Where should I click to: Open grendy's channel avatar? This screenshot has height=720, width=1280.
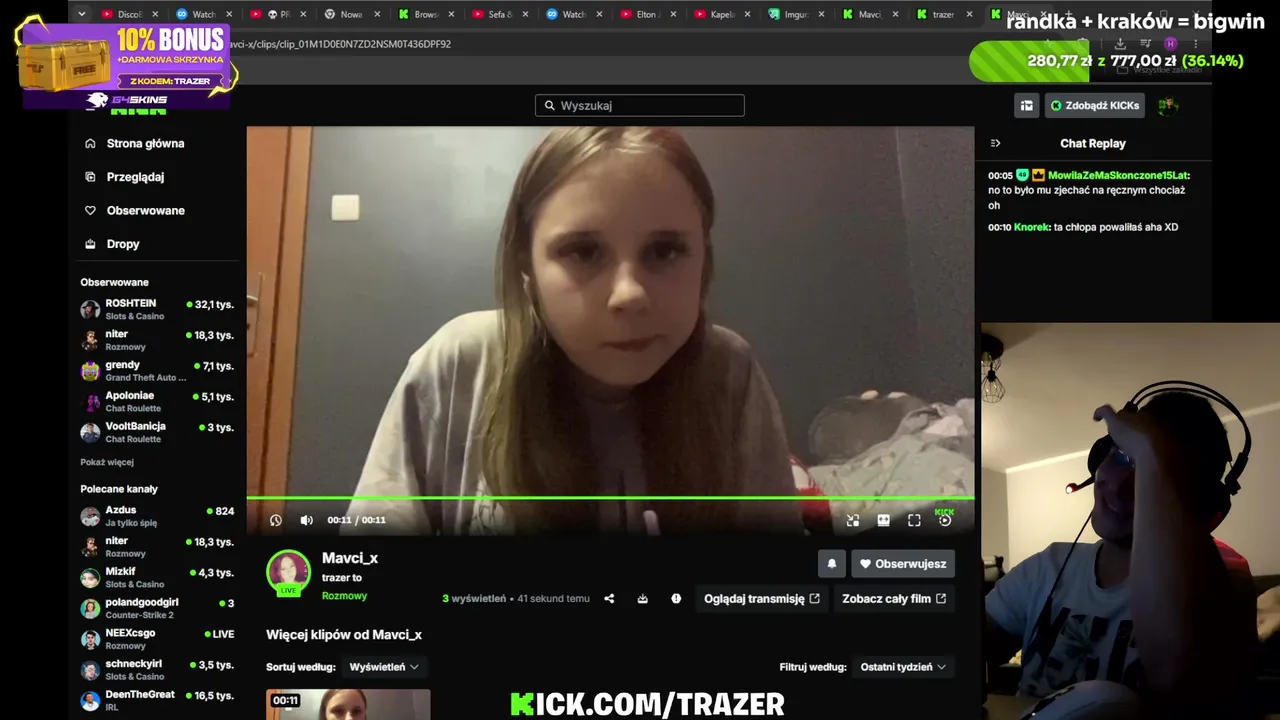(x=91, y=371)
